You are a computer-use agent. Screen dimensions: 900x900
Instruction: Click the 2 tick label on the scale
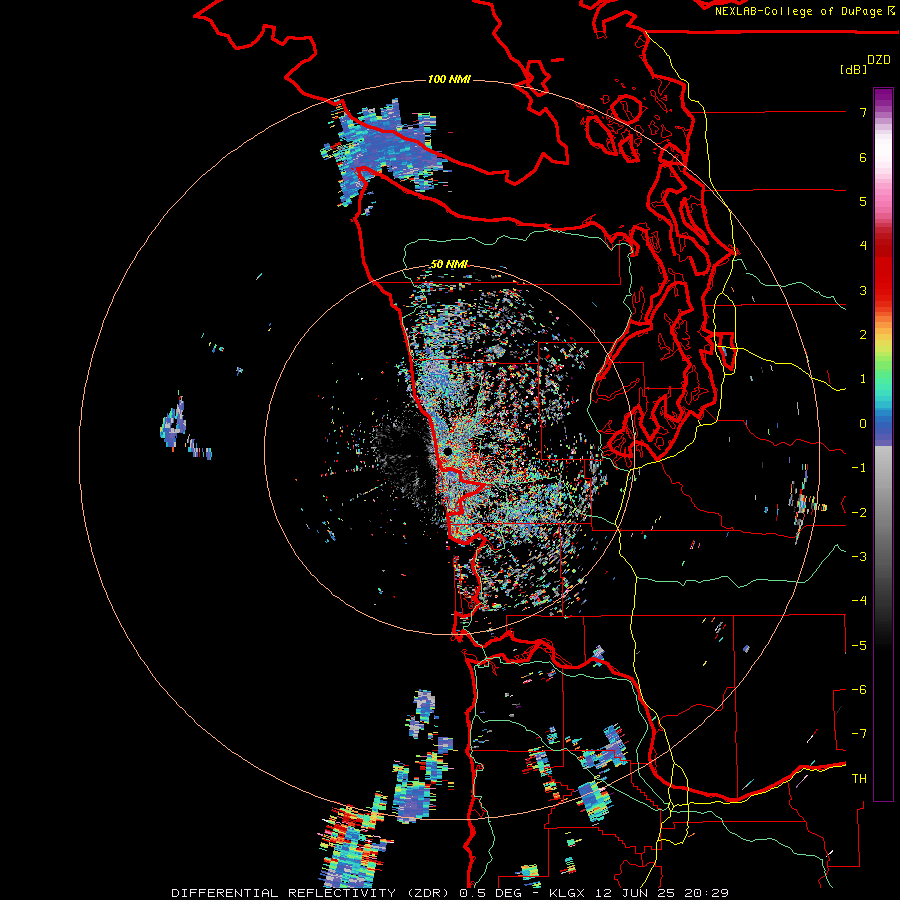click(x=863, y=335)
